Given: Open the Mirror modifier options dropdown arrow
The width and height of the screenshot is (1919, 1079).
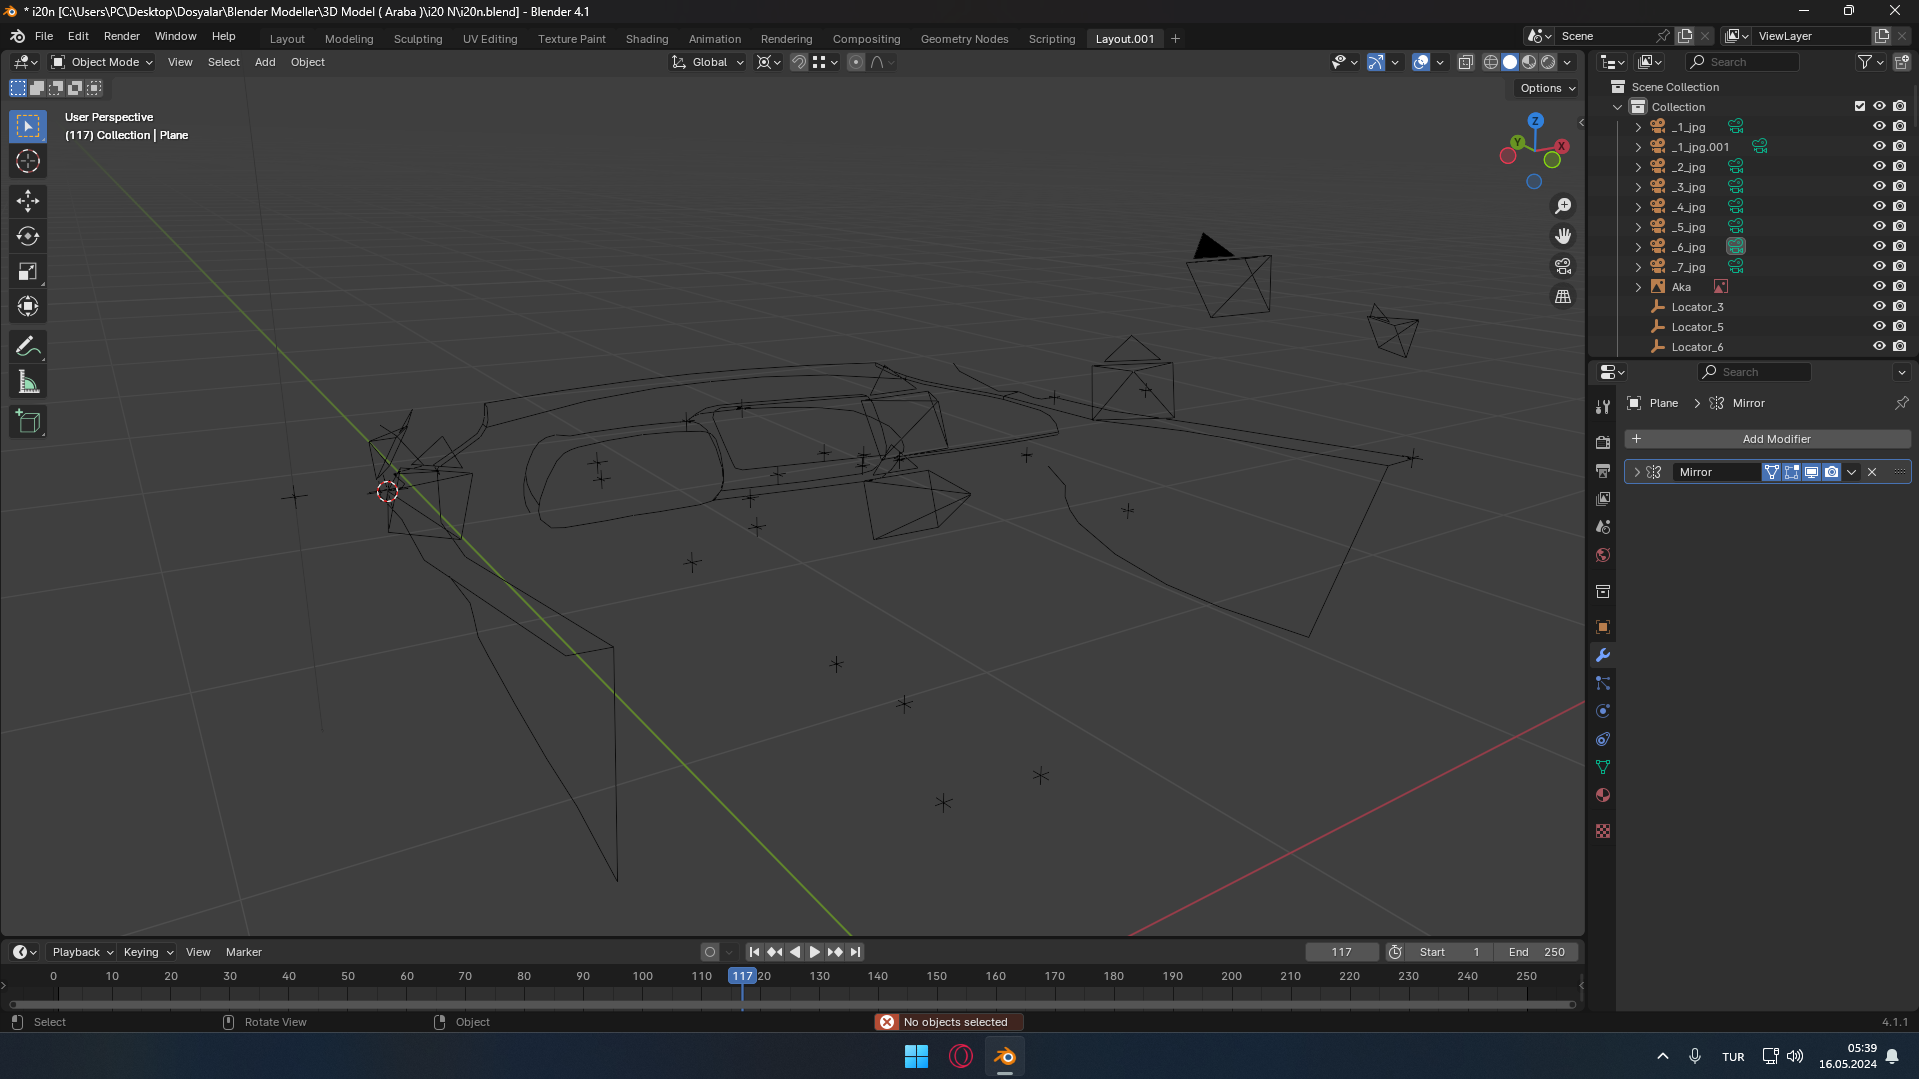Looking at the screenshot, I should [1852, 472].
